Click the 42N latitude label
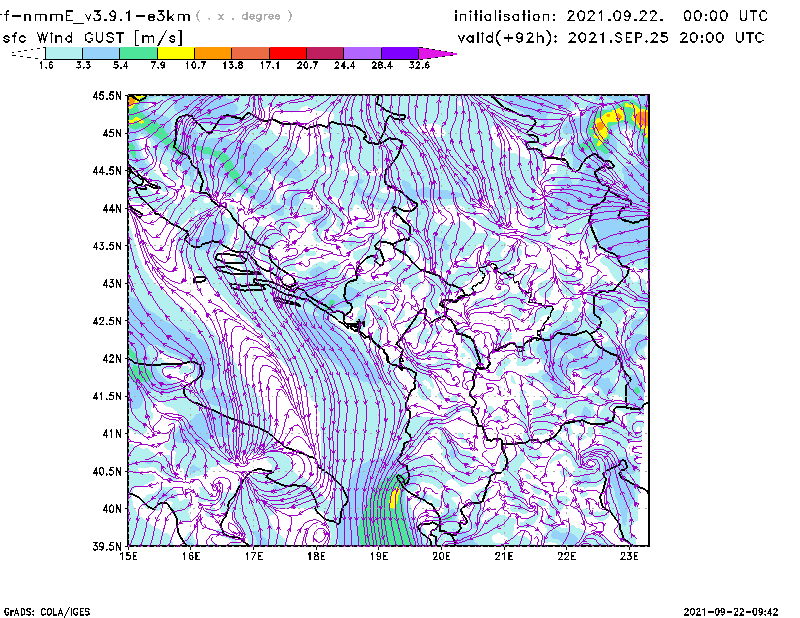The image size is (800, 618). click(112, 359)
